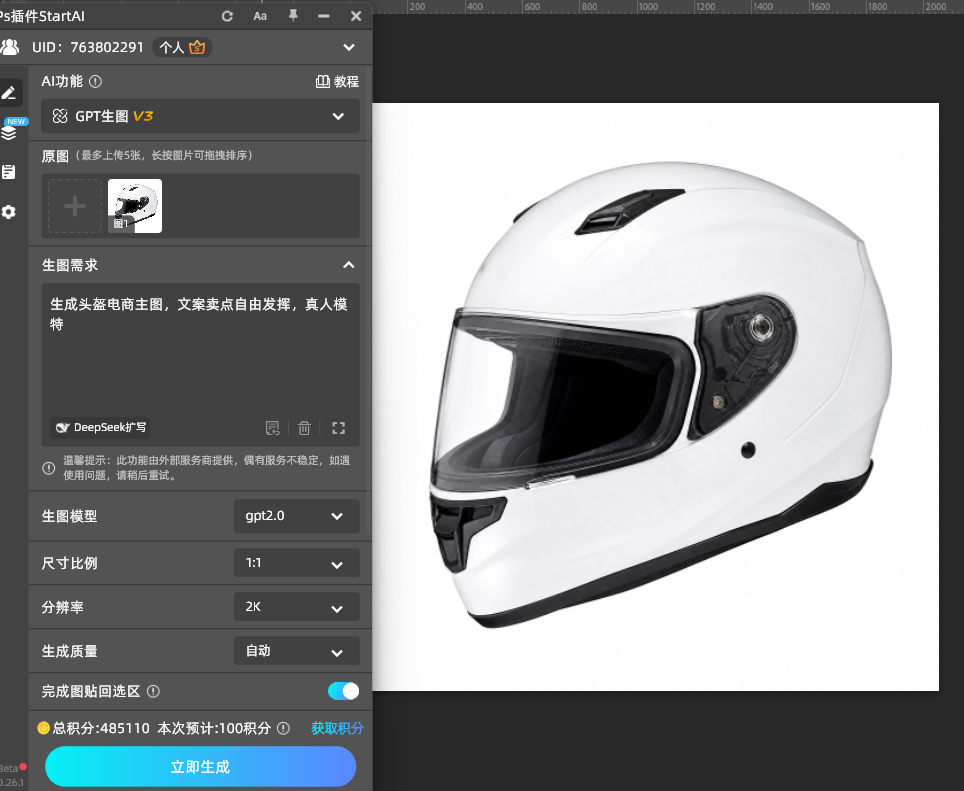Collapse the 生图需求 section
The image size is (964, 791).
point(349,265)
